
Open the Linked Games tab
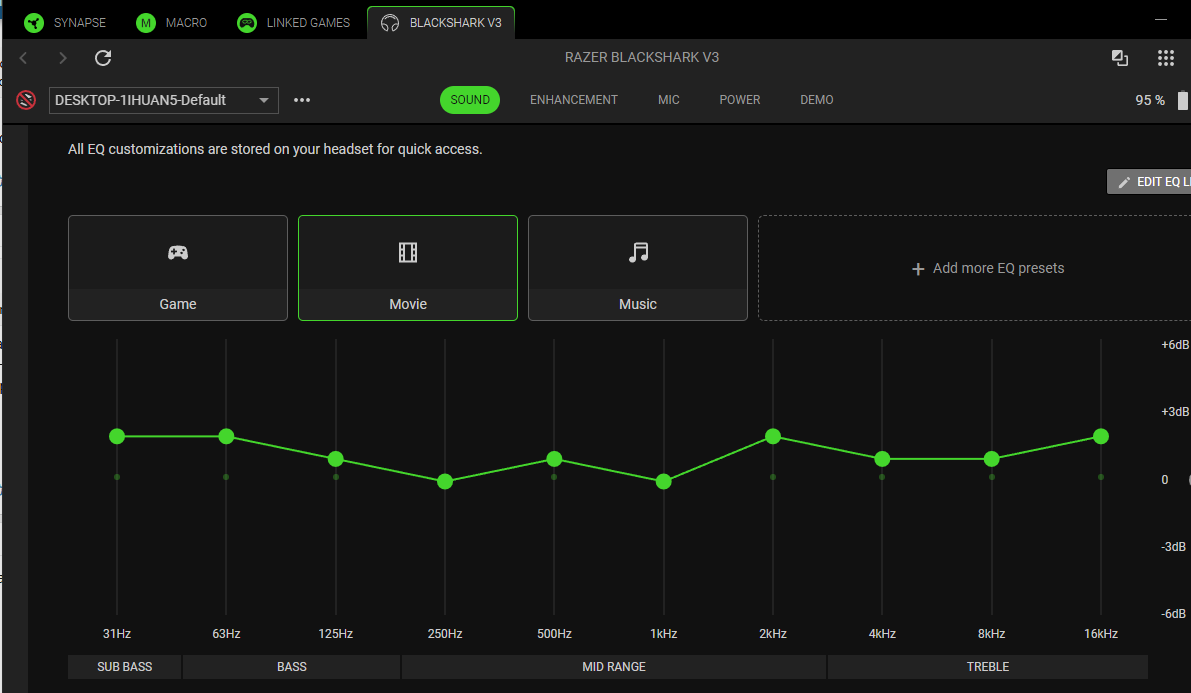(x=293, y=23)
